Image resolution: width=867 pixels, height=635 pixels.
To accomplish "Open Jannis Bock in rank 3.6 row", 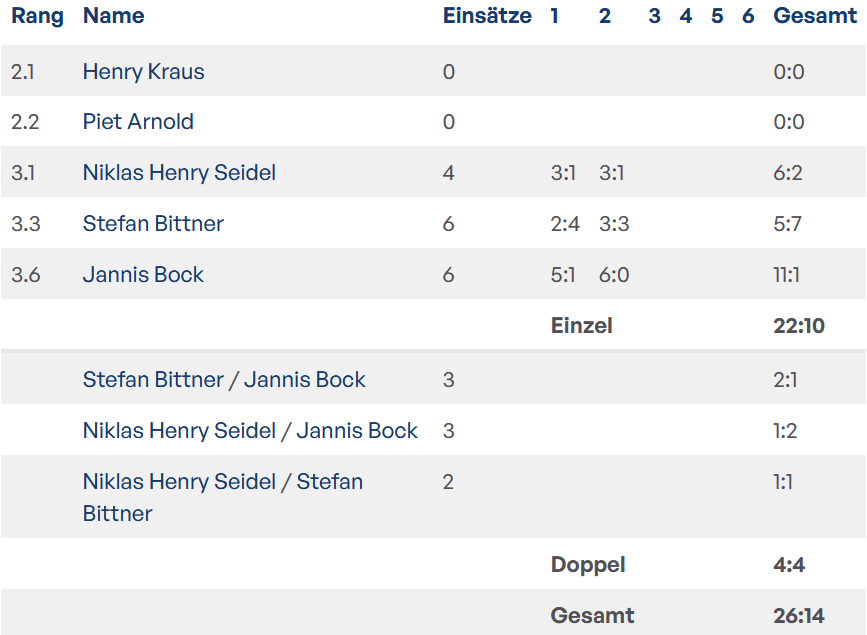I will tap(143, 275).
